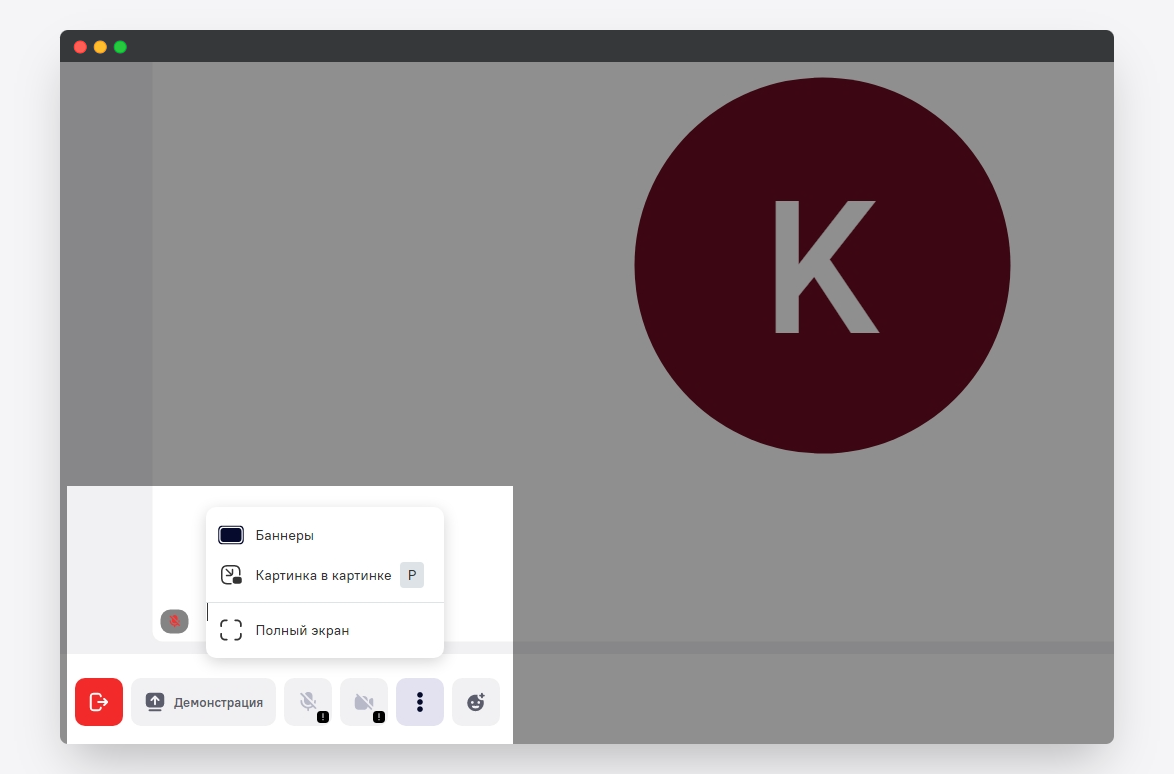Click the full screen brackets icon
1174x774 pixels.
tap(231, 630)
